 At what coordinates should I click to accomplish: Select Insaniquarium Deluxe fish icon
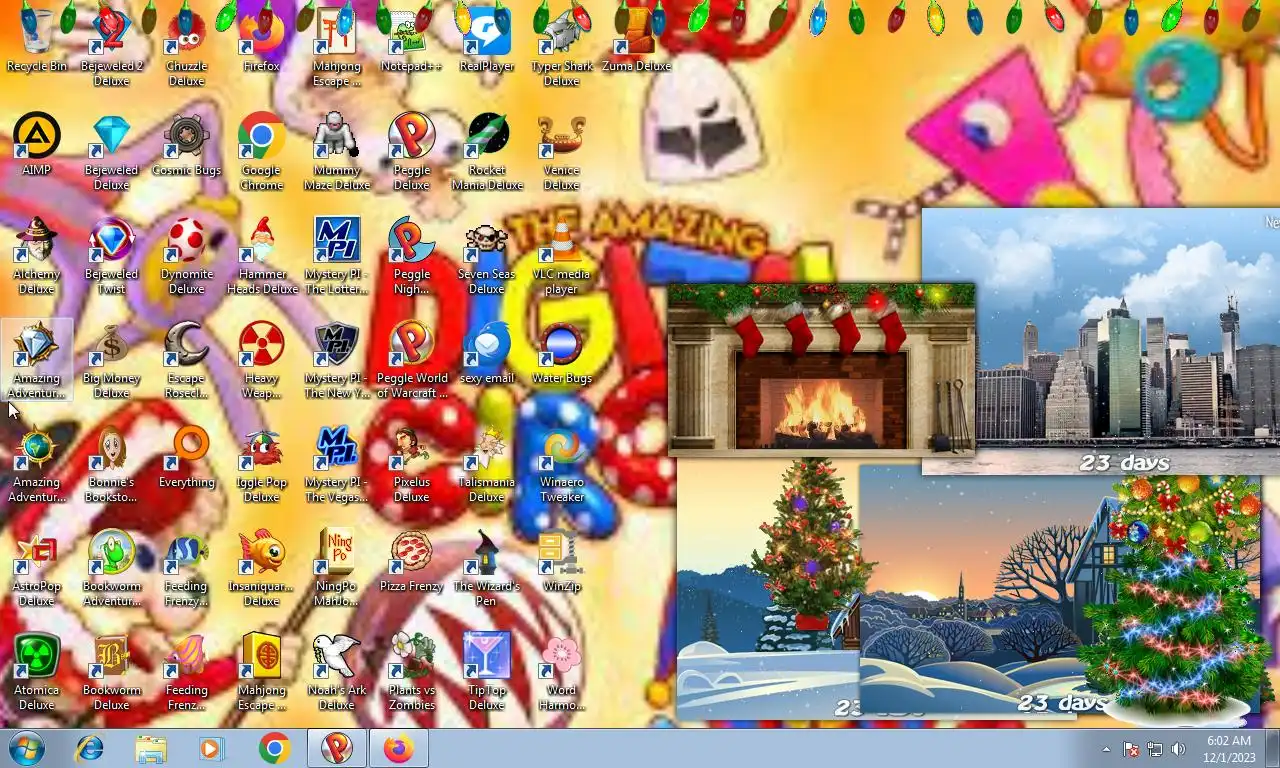point(262,567)
